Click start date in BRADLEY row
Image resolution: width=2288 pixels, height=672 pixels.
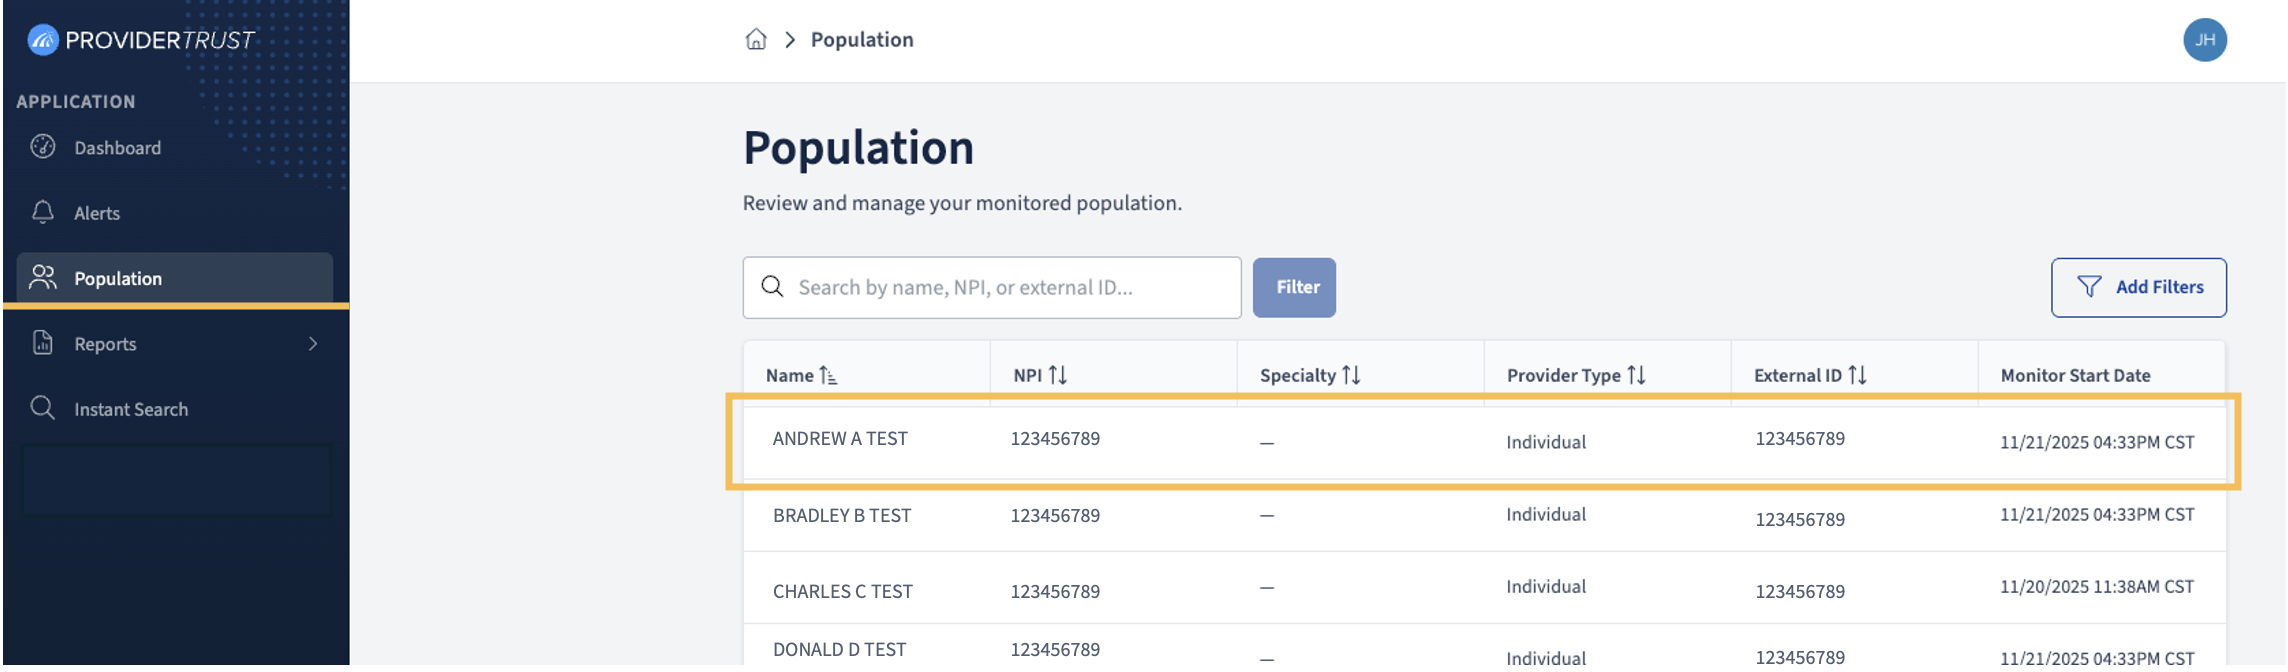[x=2097, y=515]
